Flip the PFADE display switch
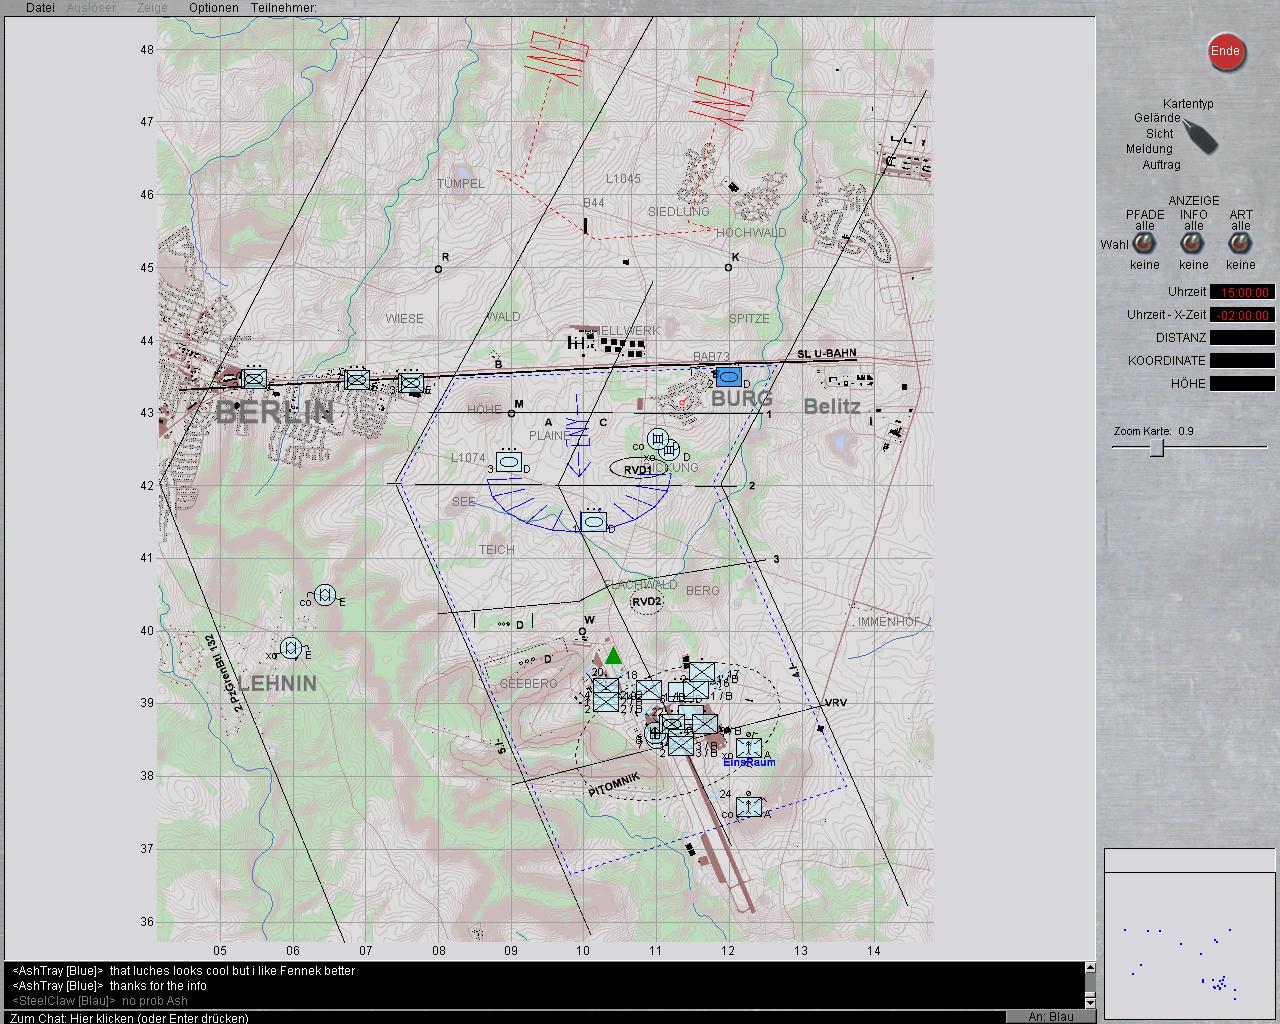 click(x=1145, y=245)
